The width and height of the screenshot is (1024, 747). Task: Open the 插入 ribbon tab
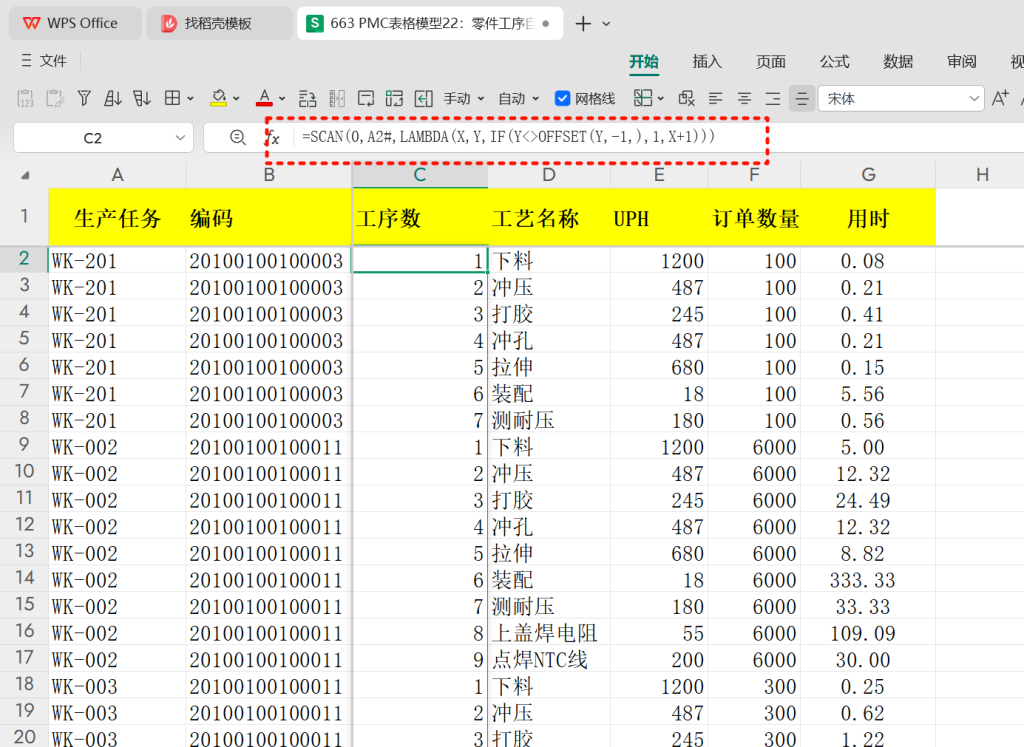pos(707,61)
